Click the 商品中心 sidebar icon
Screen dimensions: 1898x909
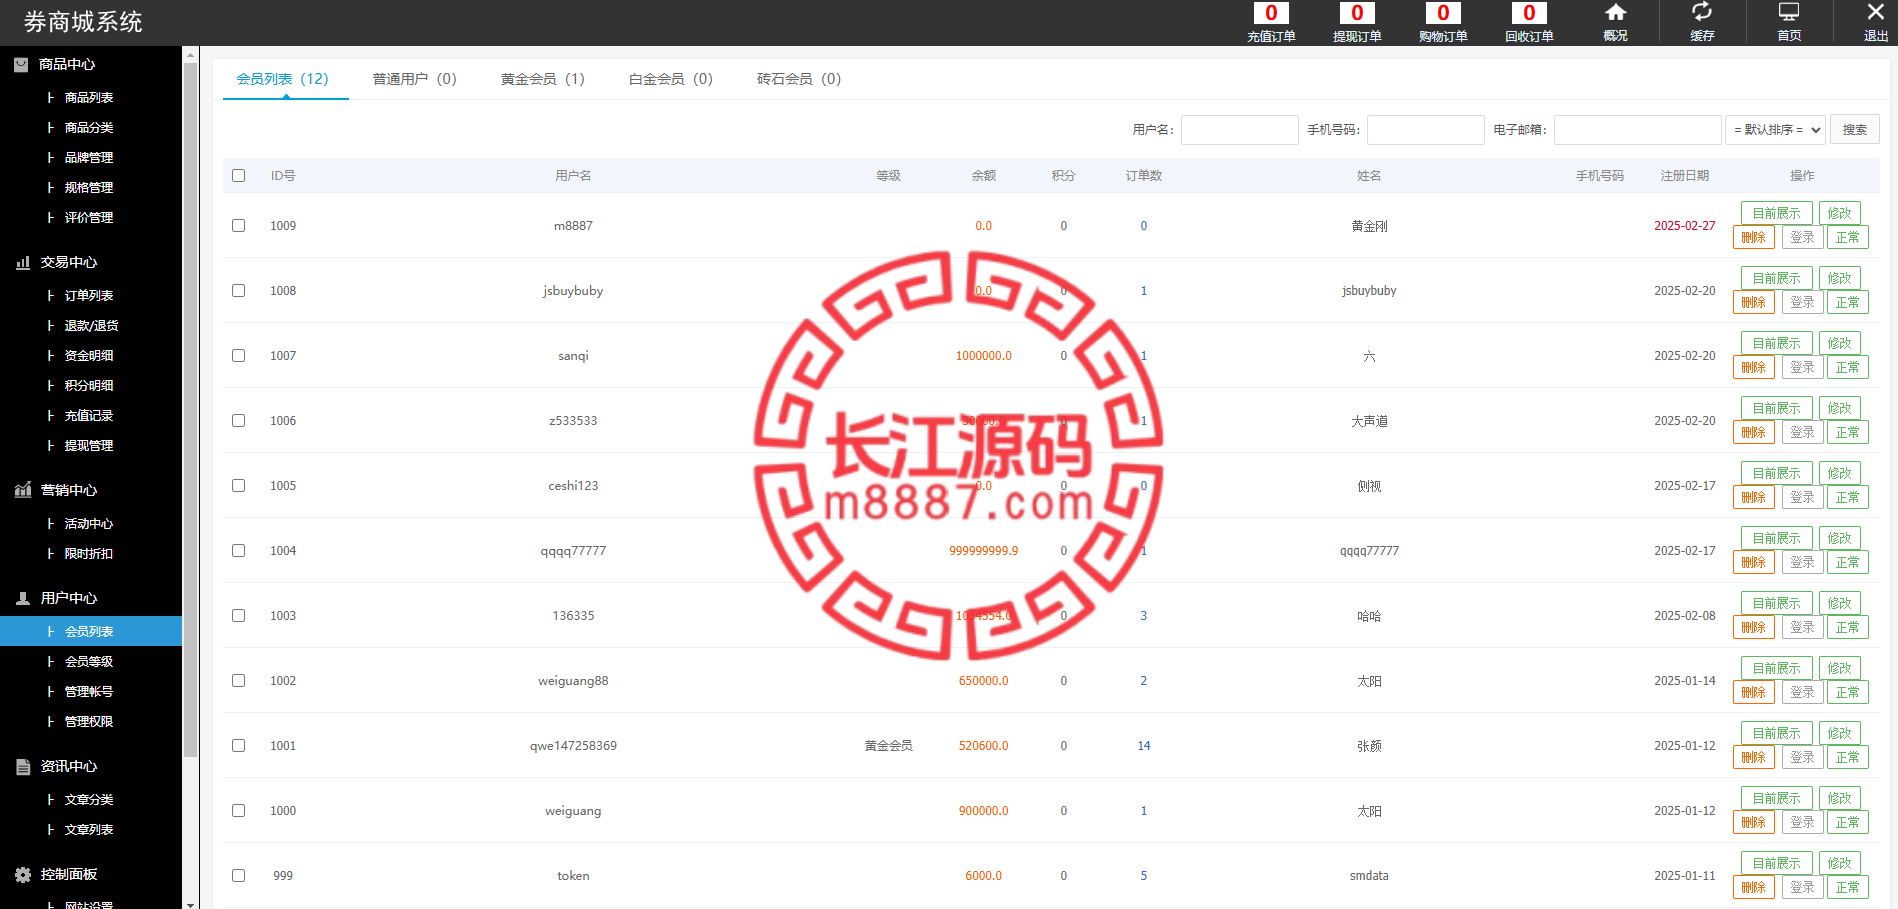click(x=21, y=64)
